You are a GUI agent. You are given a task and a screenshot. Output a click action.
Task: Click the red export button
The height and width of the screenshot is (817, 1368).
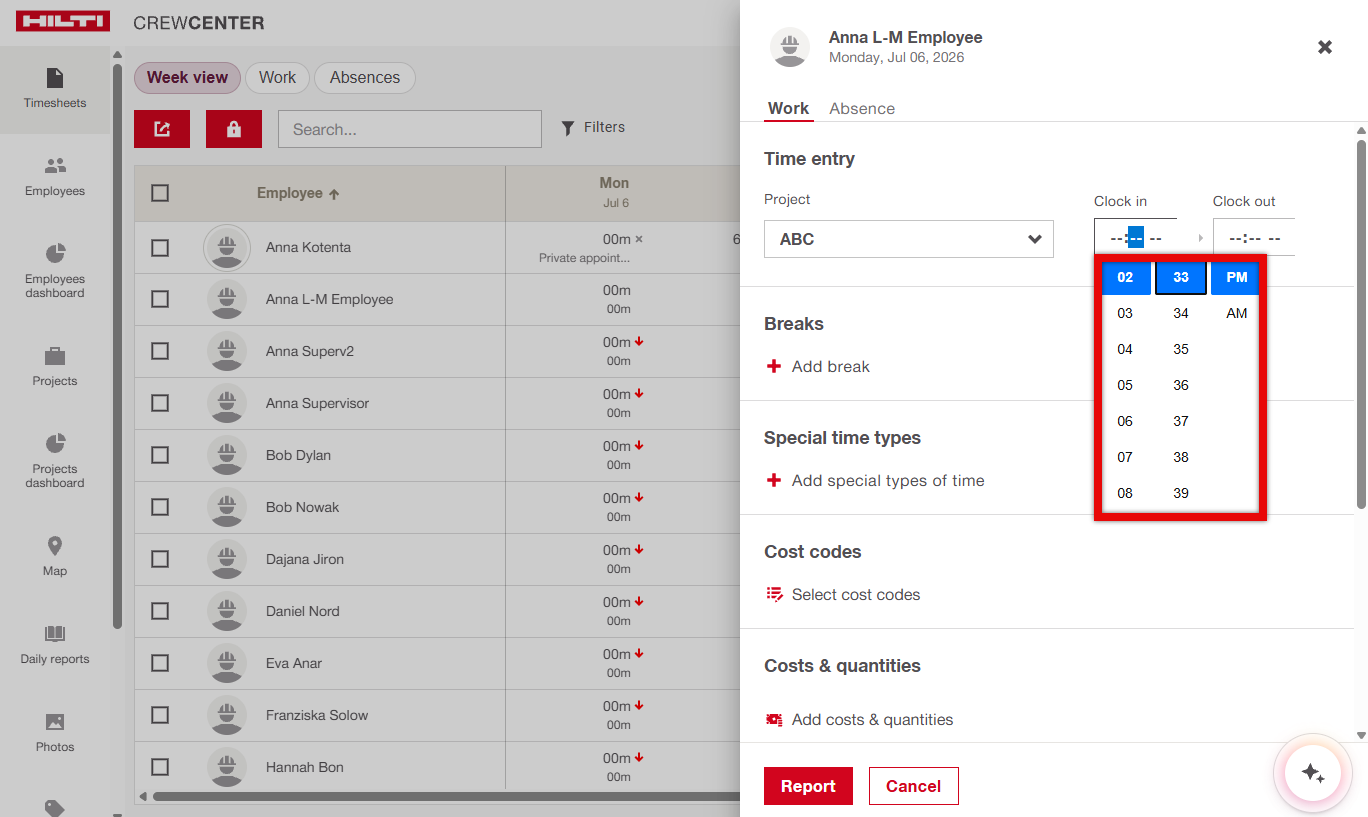(162, 129)
